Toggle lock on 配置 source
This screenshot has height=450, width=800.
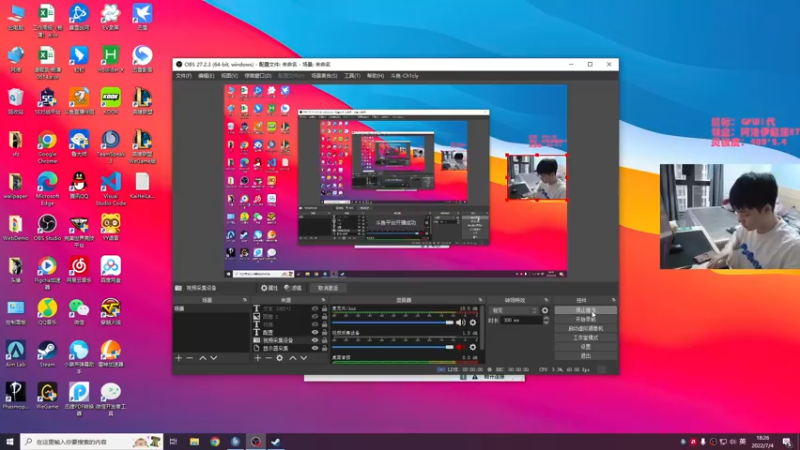coord(324,332)
